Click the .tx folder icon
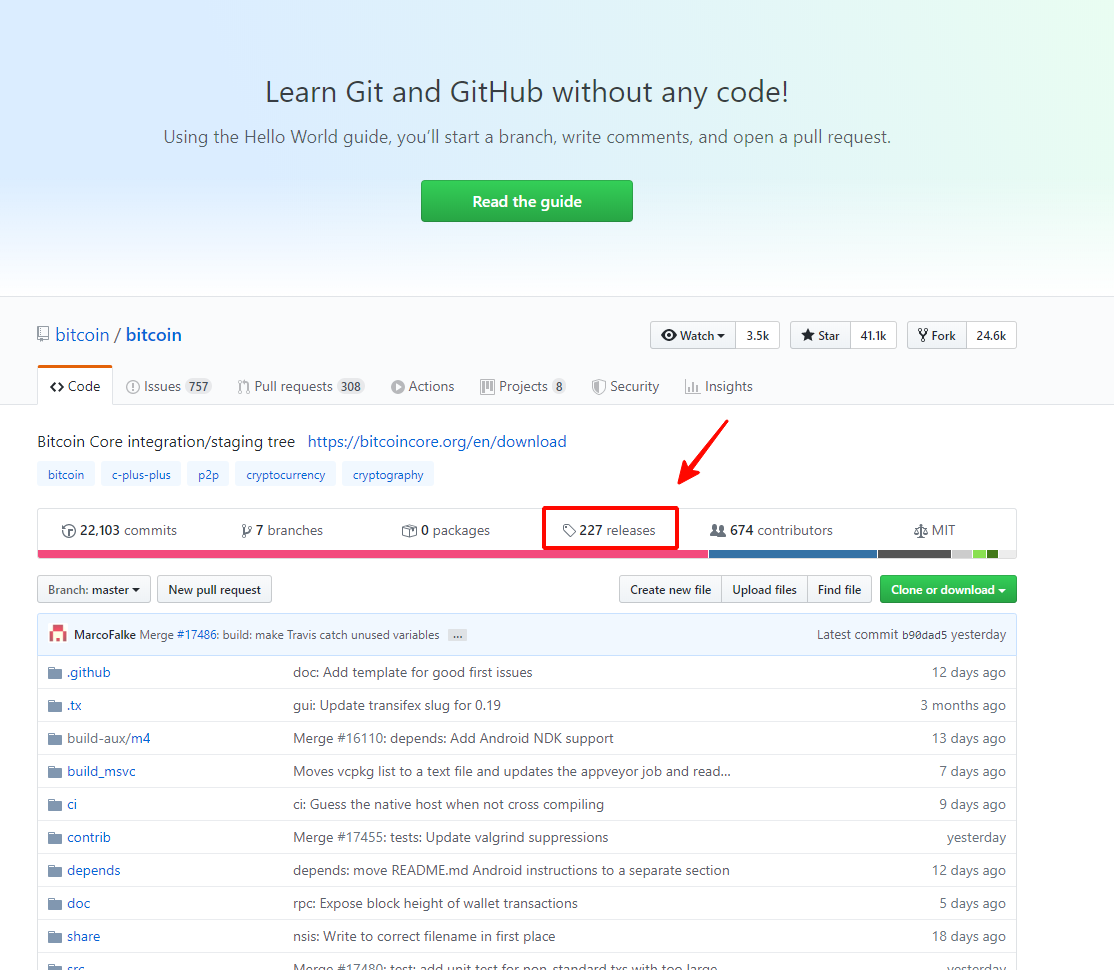This screenshot has height=970, width=1114. coord(55,706)
